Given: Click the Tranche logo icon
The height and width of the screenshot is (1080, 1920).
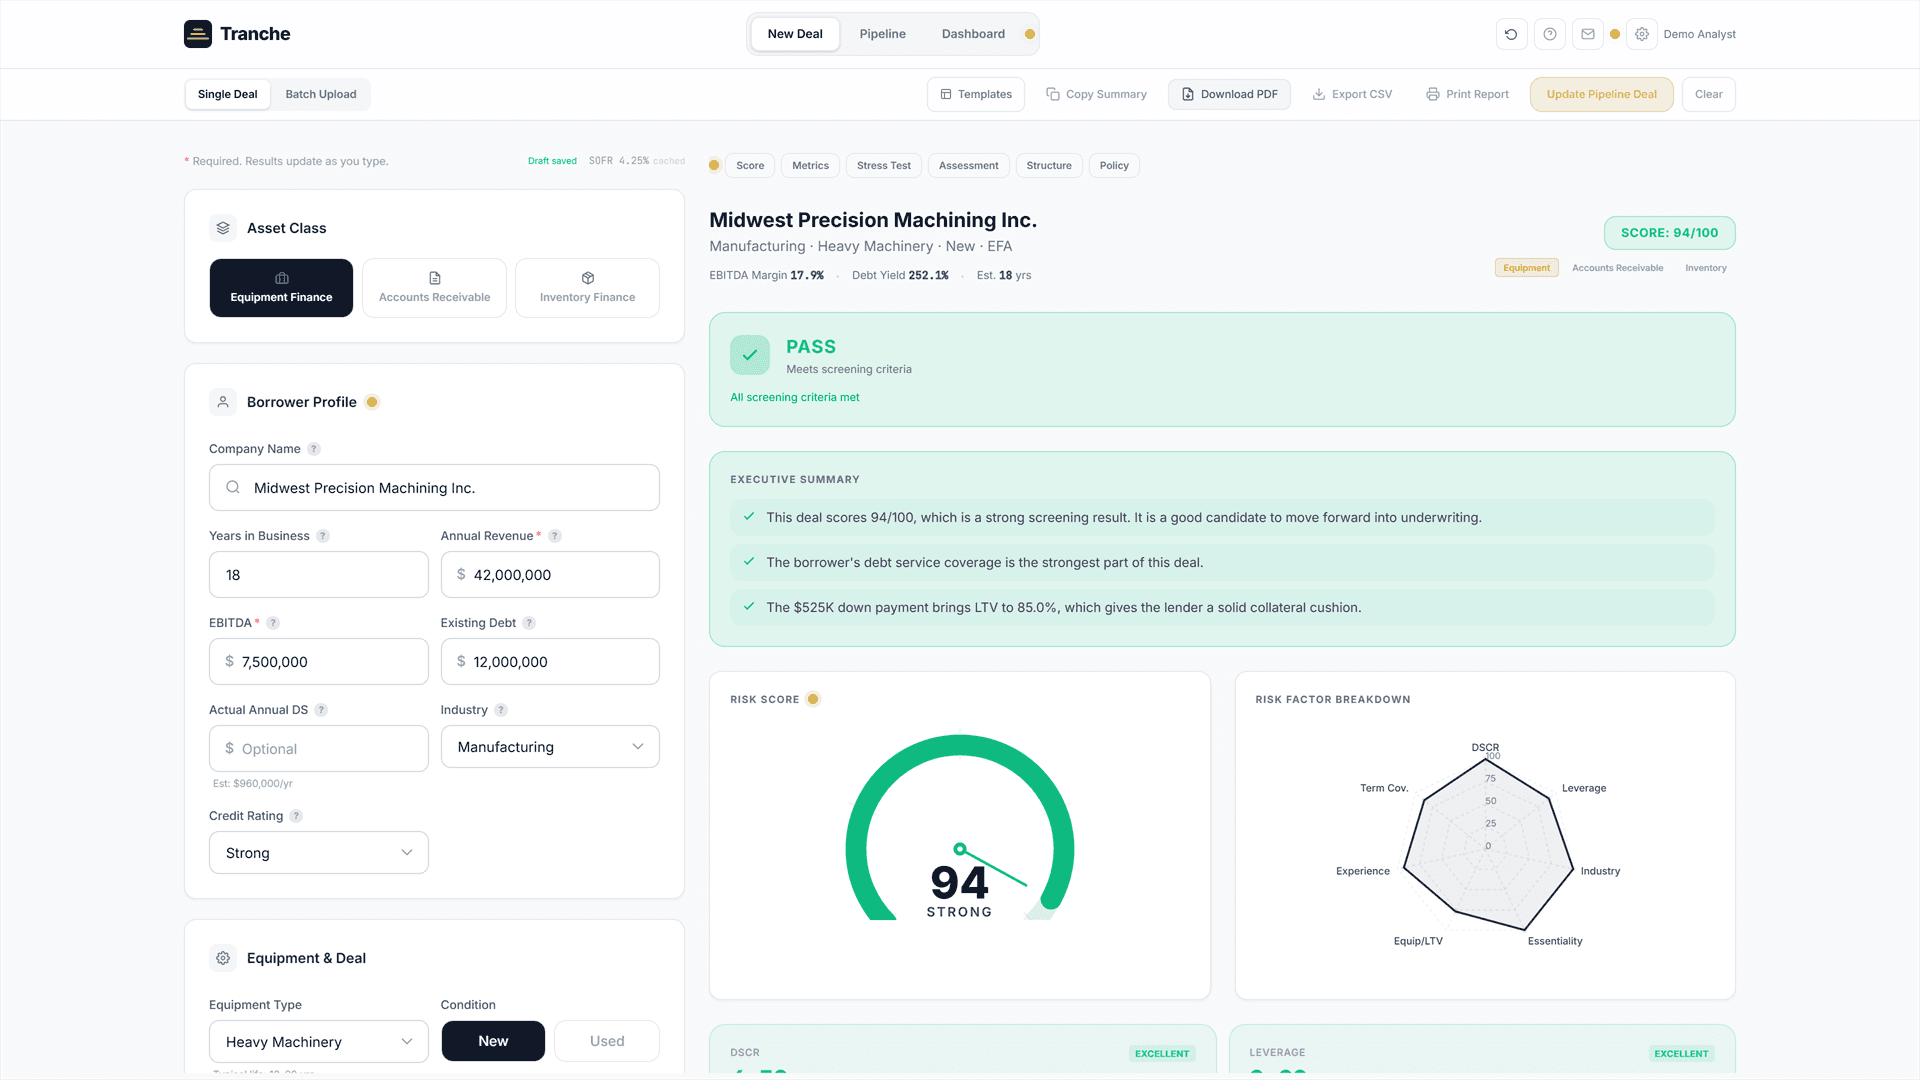Looking at the screenshot, I should (x=198, y=34).
